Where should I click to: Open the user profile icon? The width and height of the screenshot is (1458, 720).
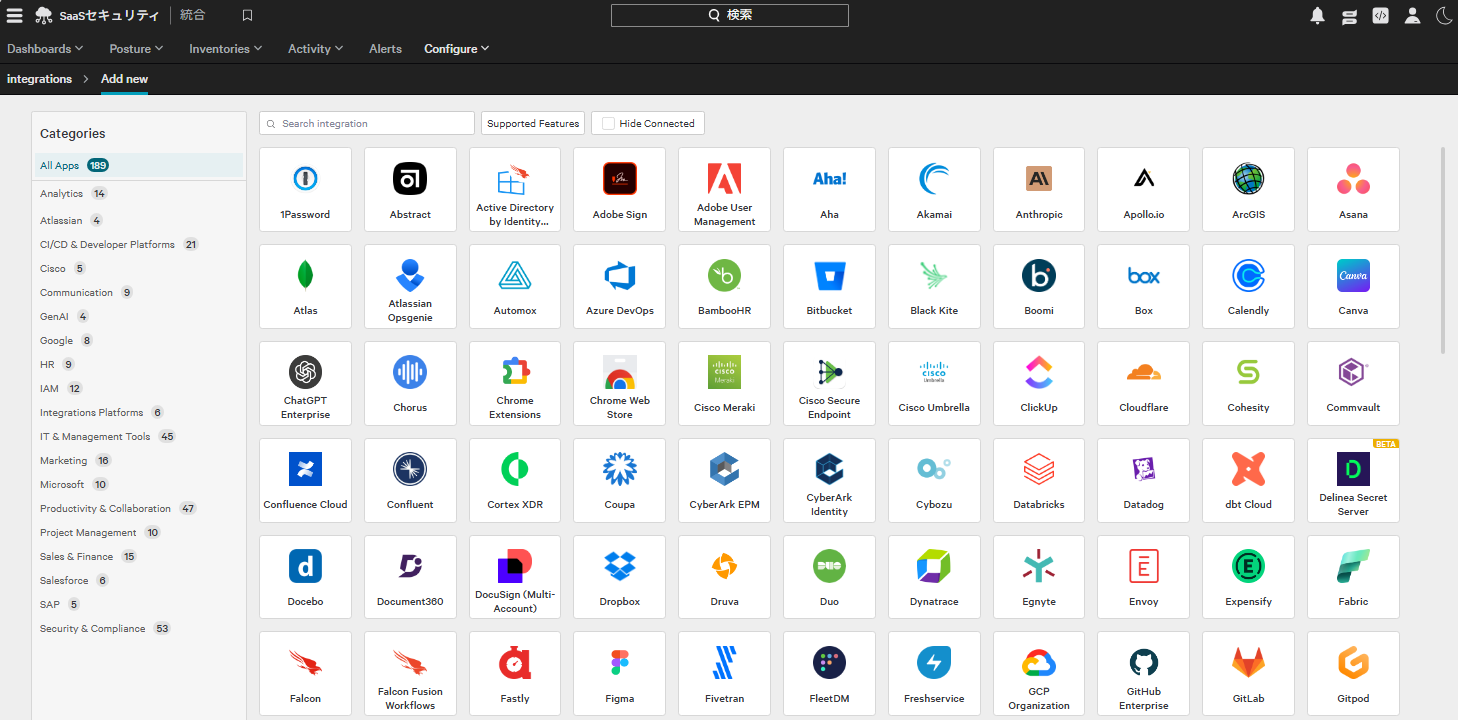pyautogui.click(x=1412, y=15)
